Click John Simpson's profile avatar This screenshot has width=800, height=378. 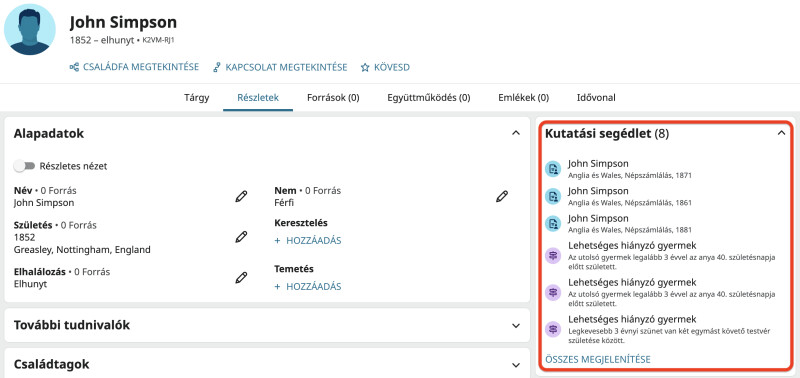(x=30, y=29)
